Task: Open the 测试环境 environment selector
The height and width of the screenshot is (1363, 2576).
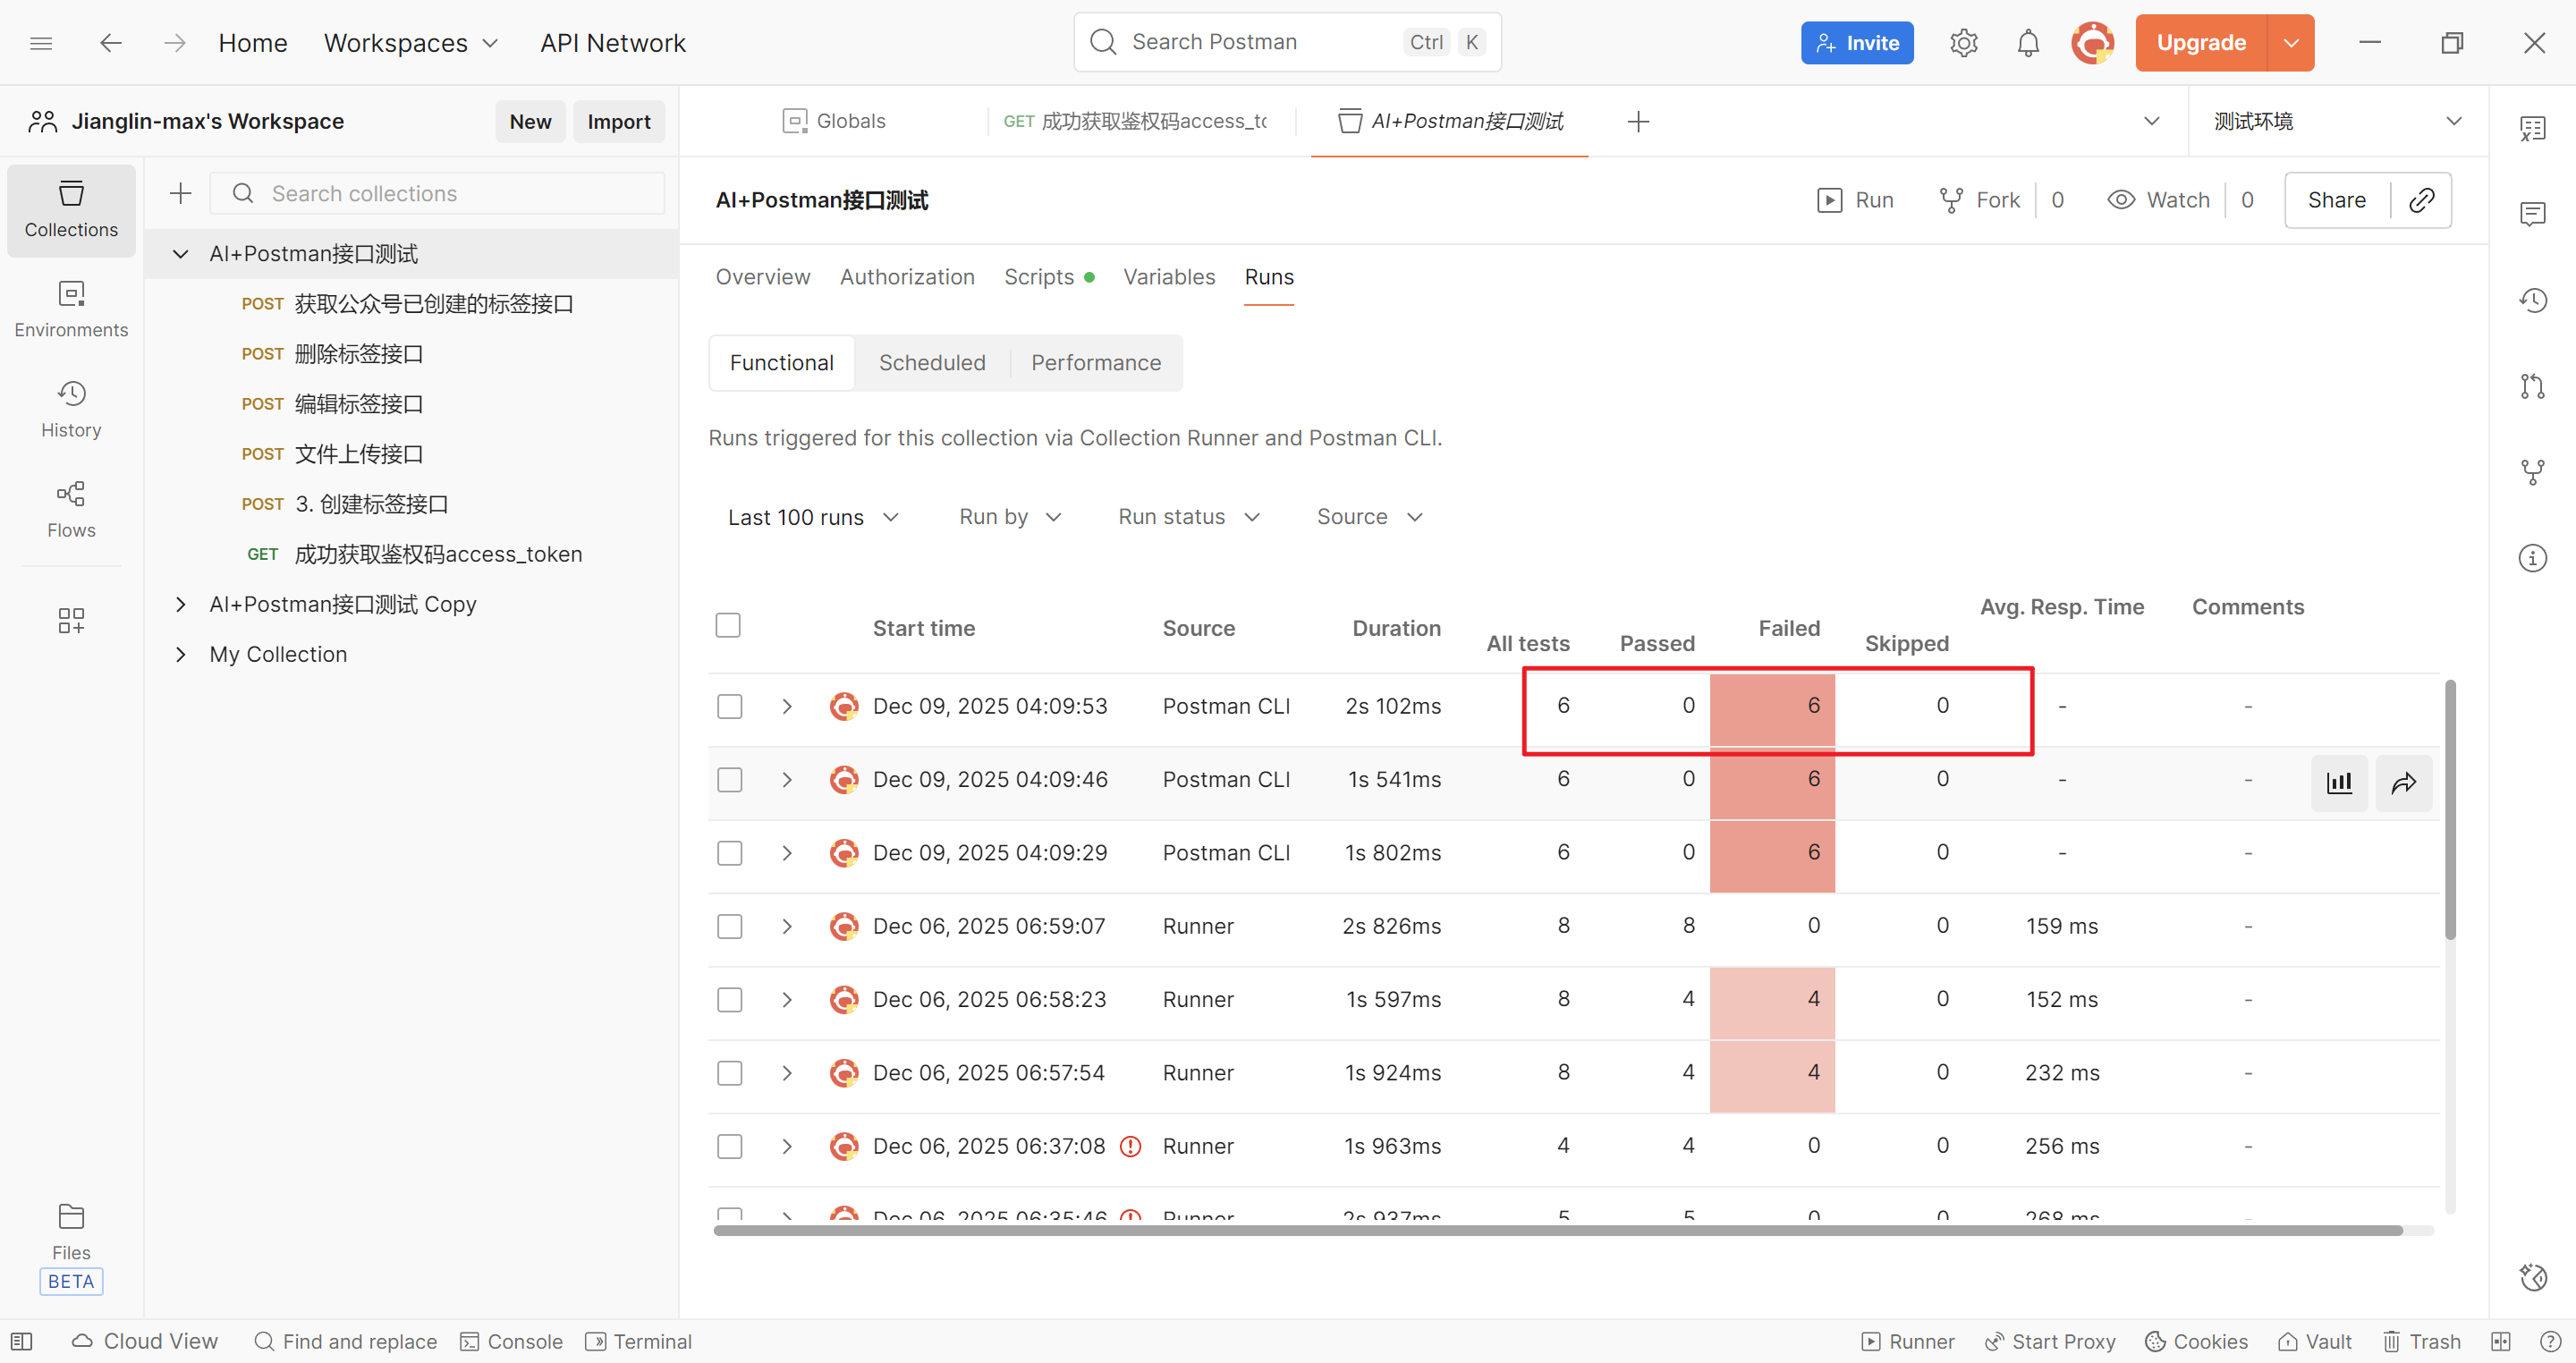Action: tap(2337, 121)
